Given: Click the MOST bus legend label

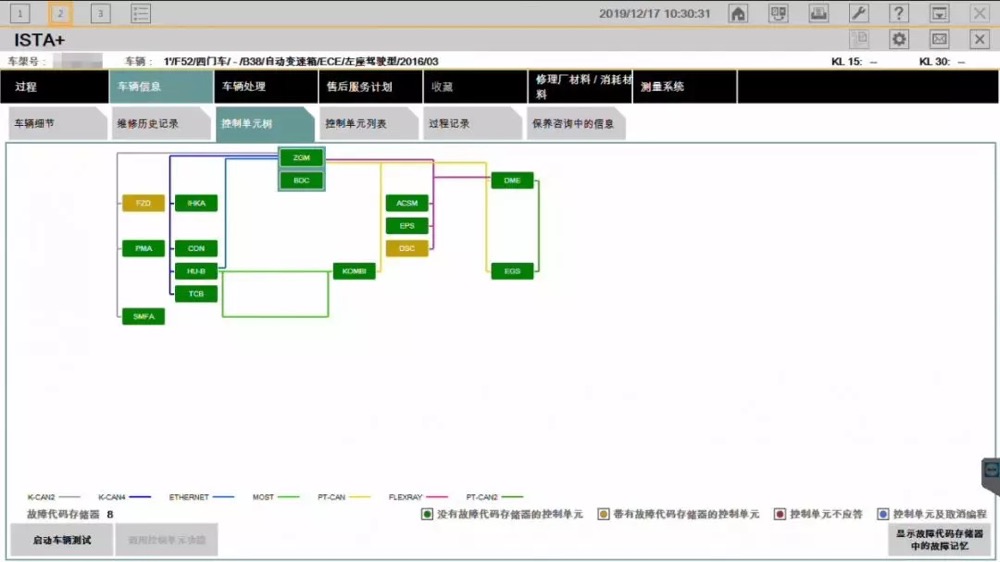Looking at the screenshot, I should point(263,497).
